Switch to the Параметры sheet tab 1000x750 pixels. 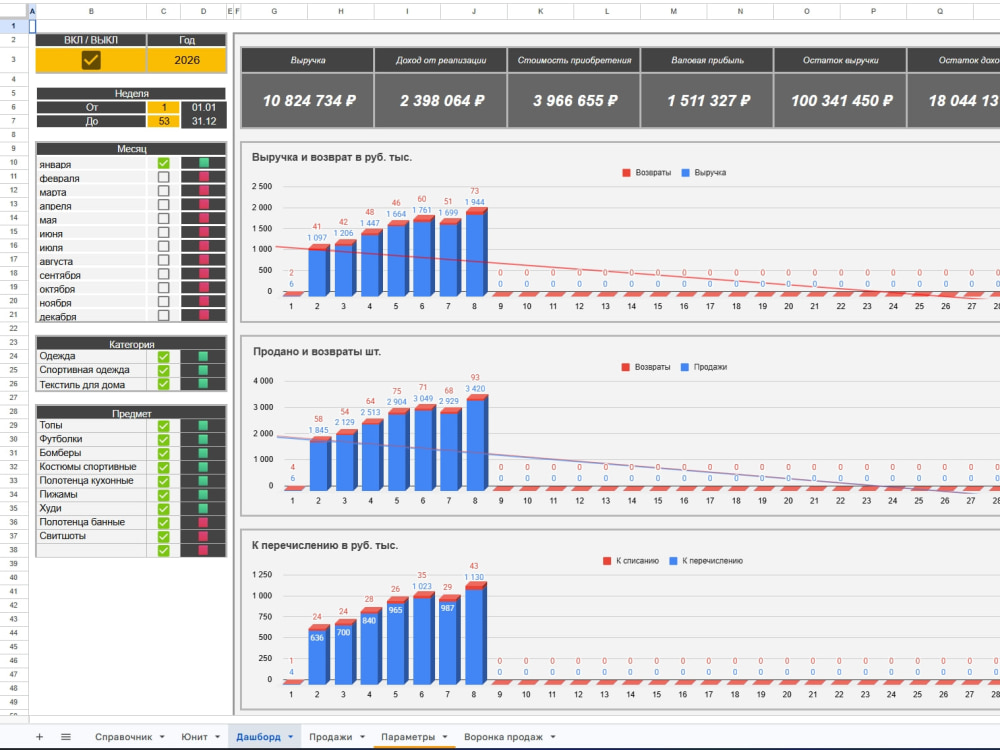point(408,737)
